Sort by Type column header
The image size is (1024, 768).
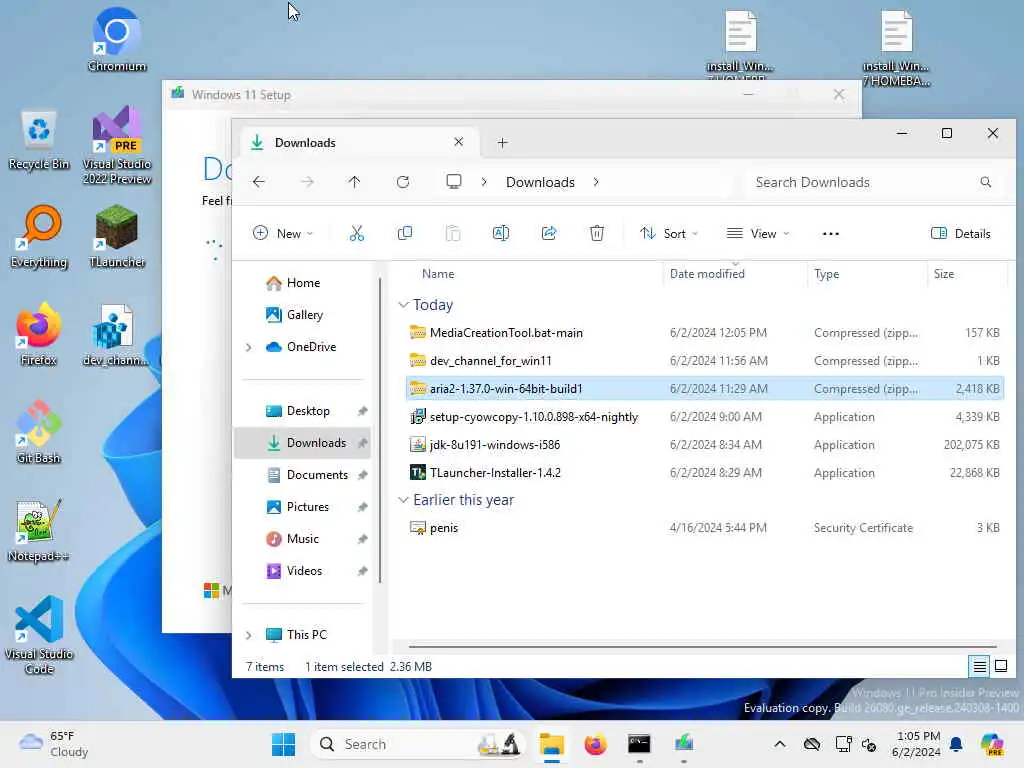coord(867,274)
